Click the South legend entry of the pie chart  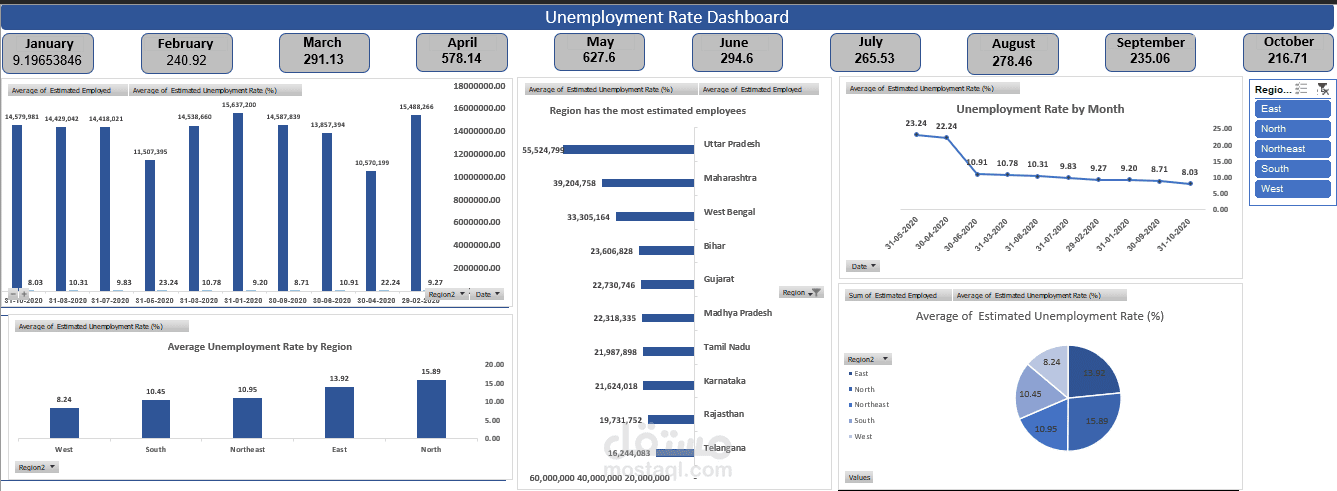[x=861, y=420]
